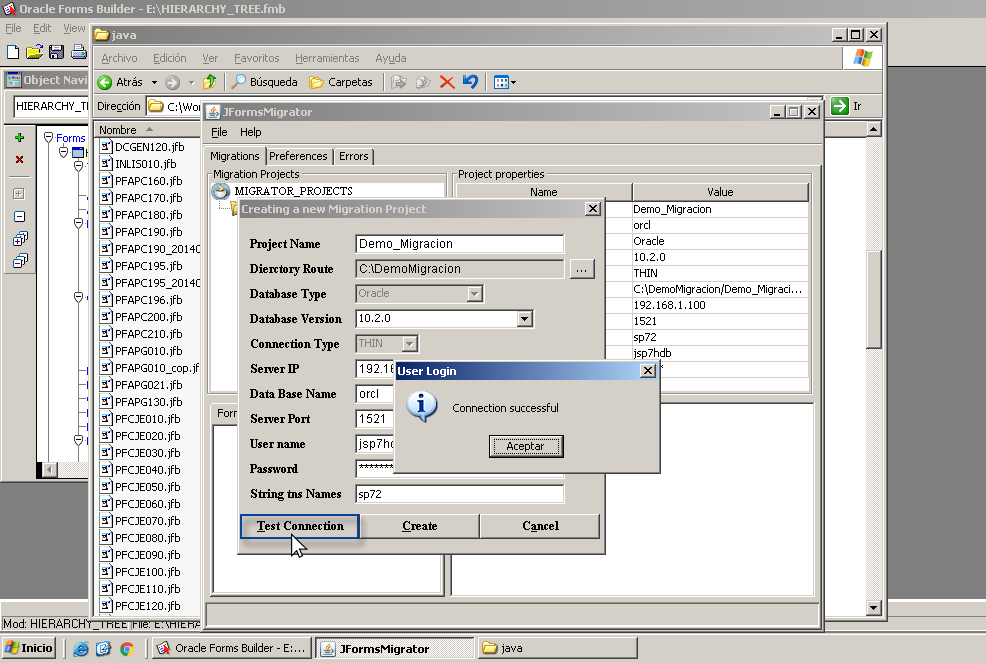986x663 pixels.
Task: Toggle the Carpetas folders pane in java window
Action: coord(341,82)
